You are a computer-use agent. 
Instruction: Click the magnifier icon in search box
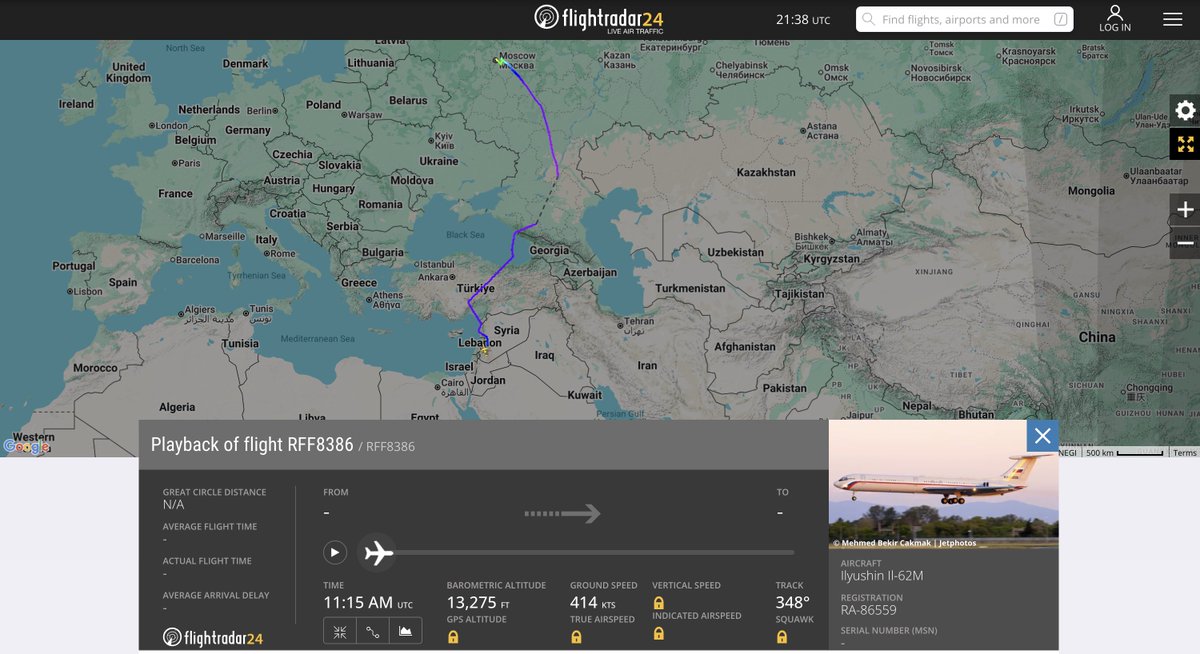click(x=869, y=19)
